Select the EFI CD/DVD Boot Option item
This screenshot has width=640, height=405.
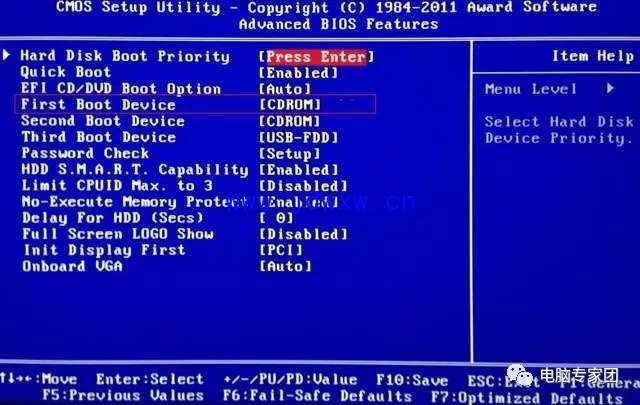[121, 89]
